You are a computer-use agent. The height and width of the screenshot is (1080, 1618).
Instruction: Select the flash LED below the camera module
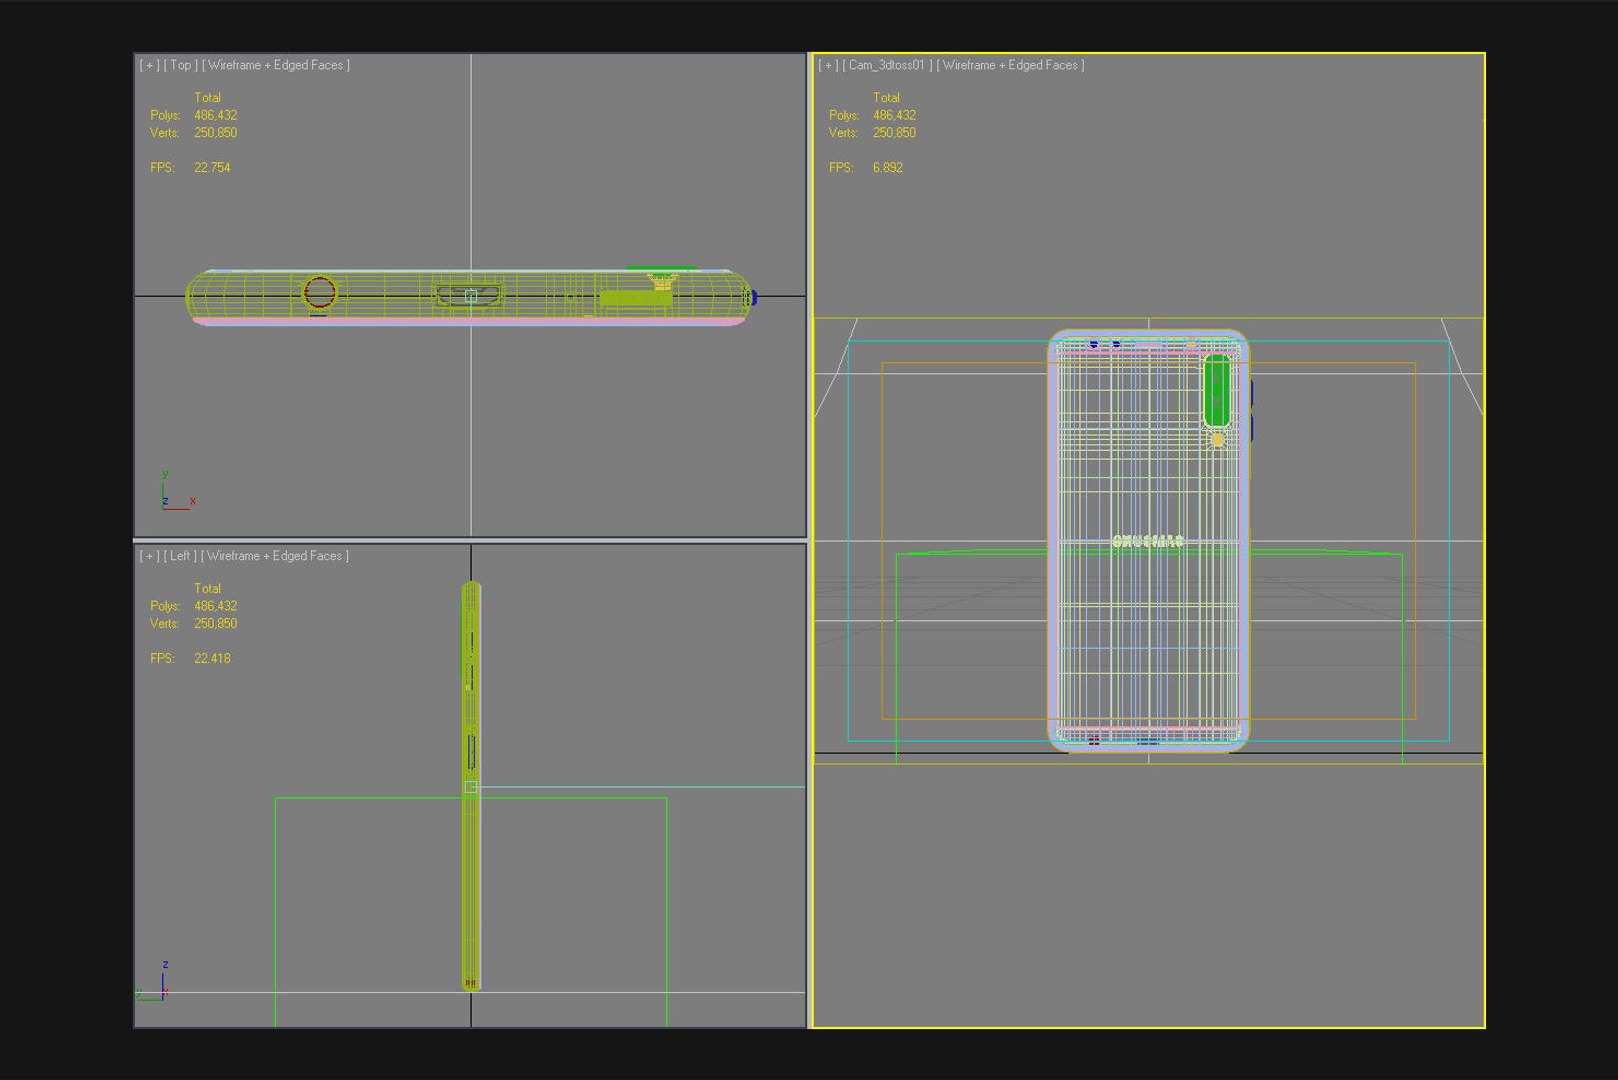[x=1217, y=439]
